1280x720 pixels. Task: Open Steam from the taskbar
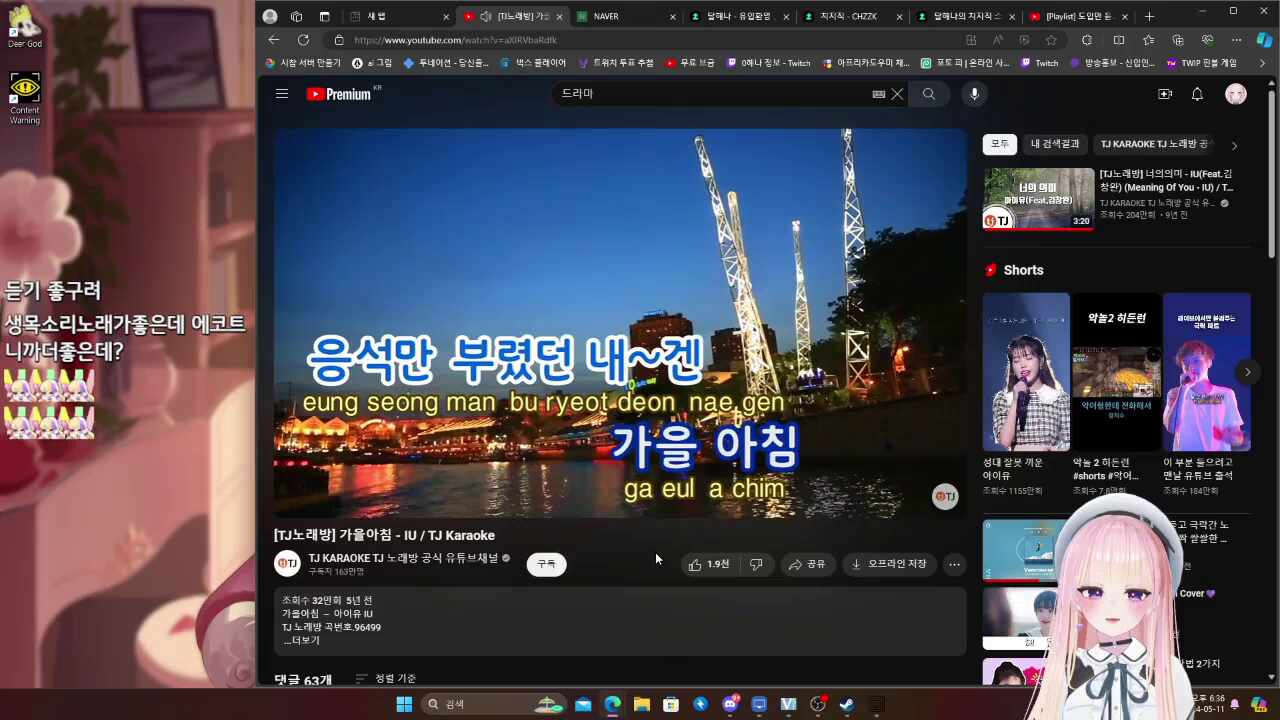(x=847, y=704)
